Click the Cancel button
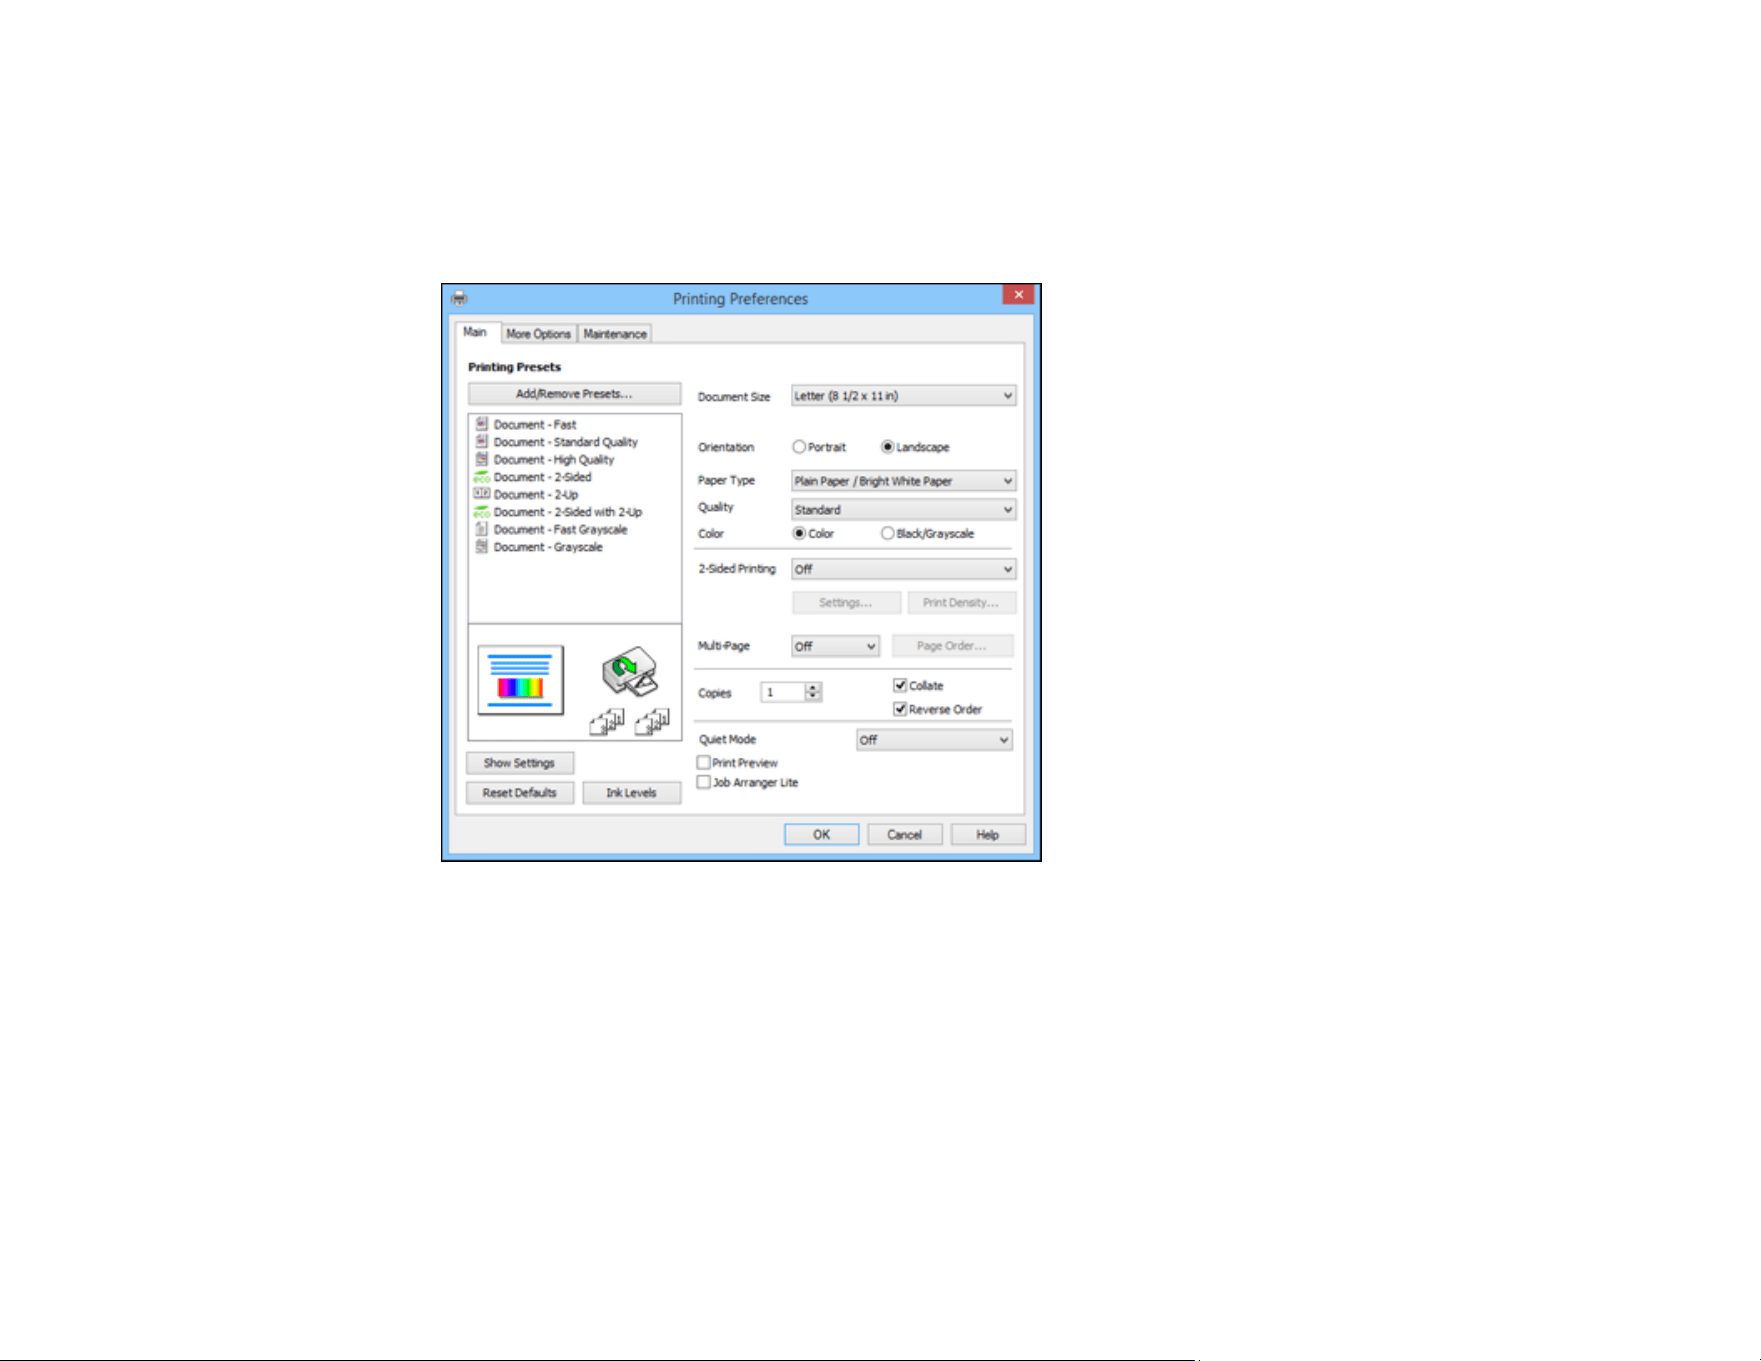 pyautogui.click(x=904, y=835)
